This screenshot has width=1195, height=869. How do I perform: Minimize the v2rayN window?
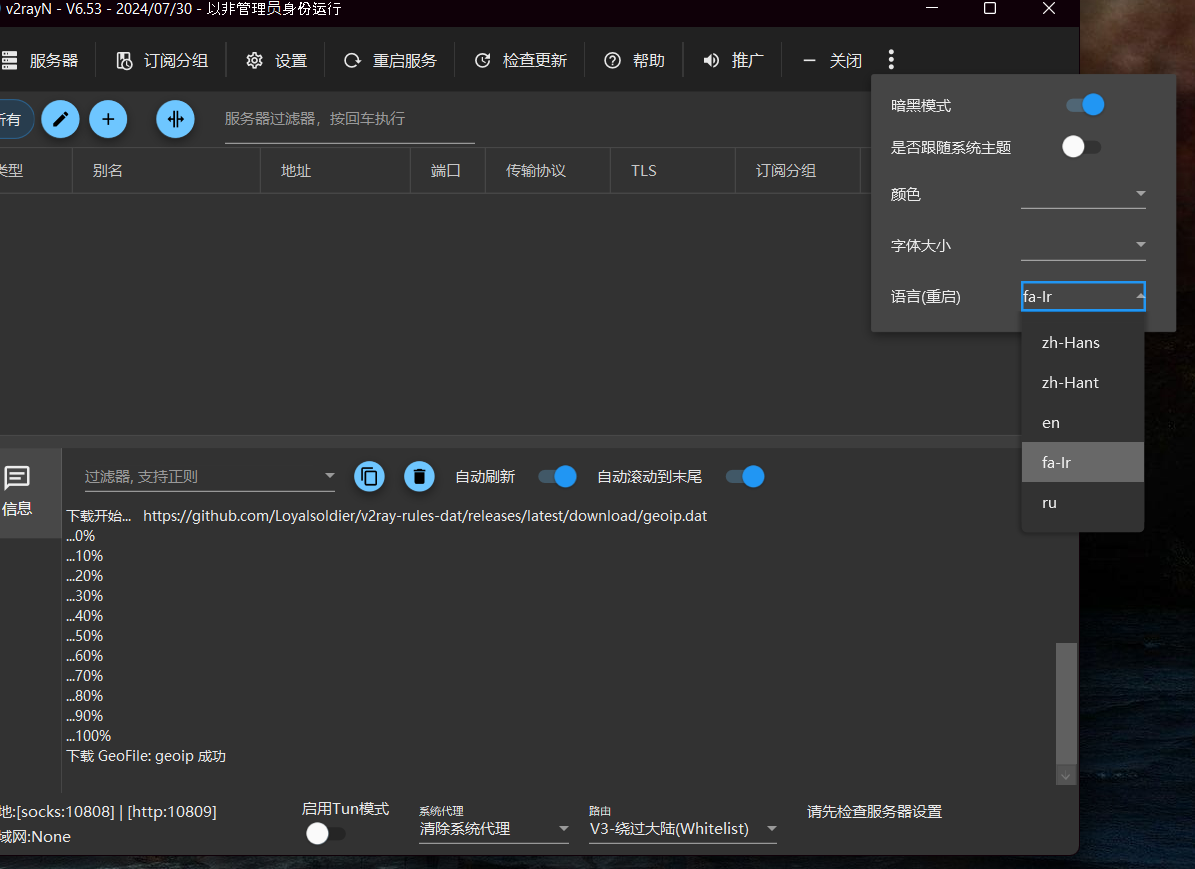click(932, 8)
